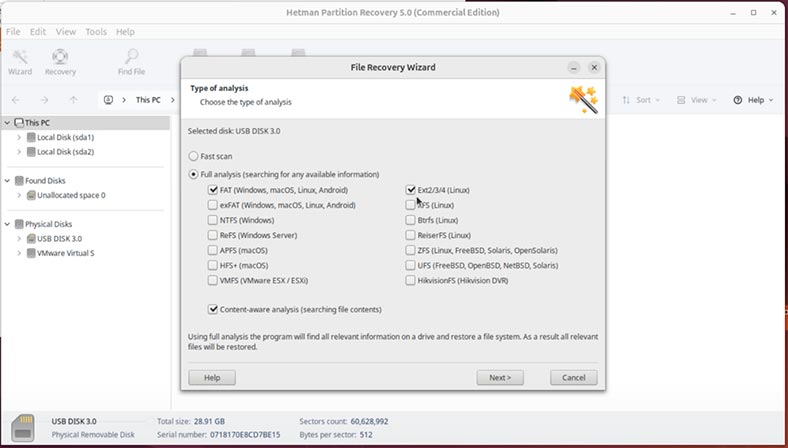Click Local Disk (sda2) drive icon
The height and width of the screenshot is (448, 788).
[31, 152]
